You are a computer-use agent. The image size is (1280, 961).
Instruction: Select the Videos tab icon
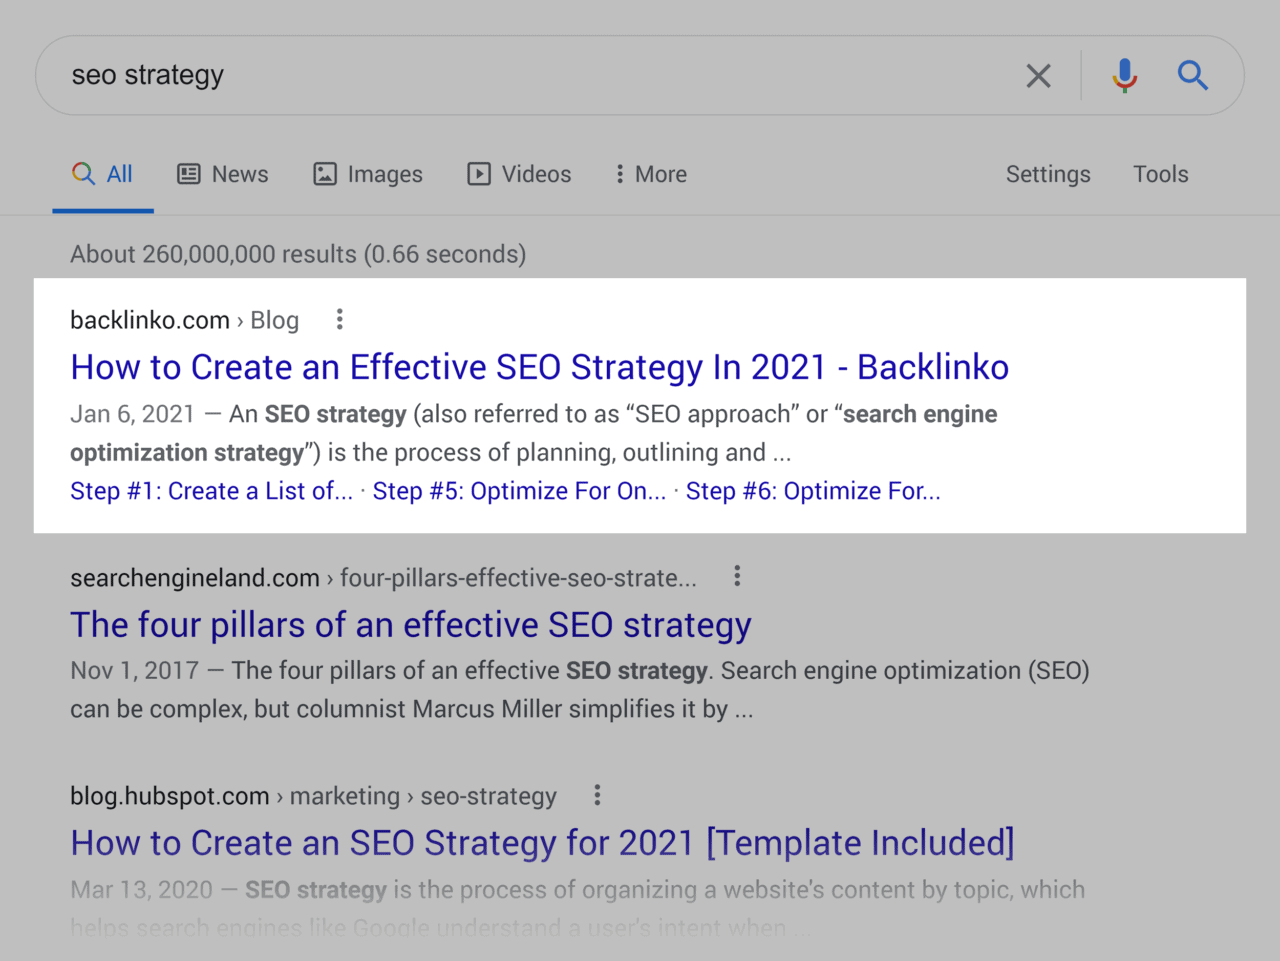click(480, 173)
